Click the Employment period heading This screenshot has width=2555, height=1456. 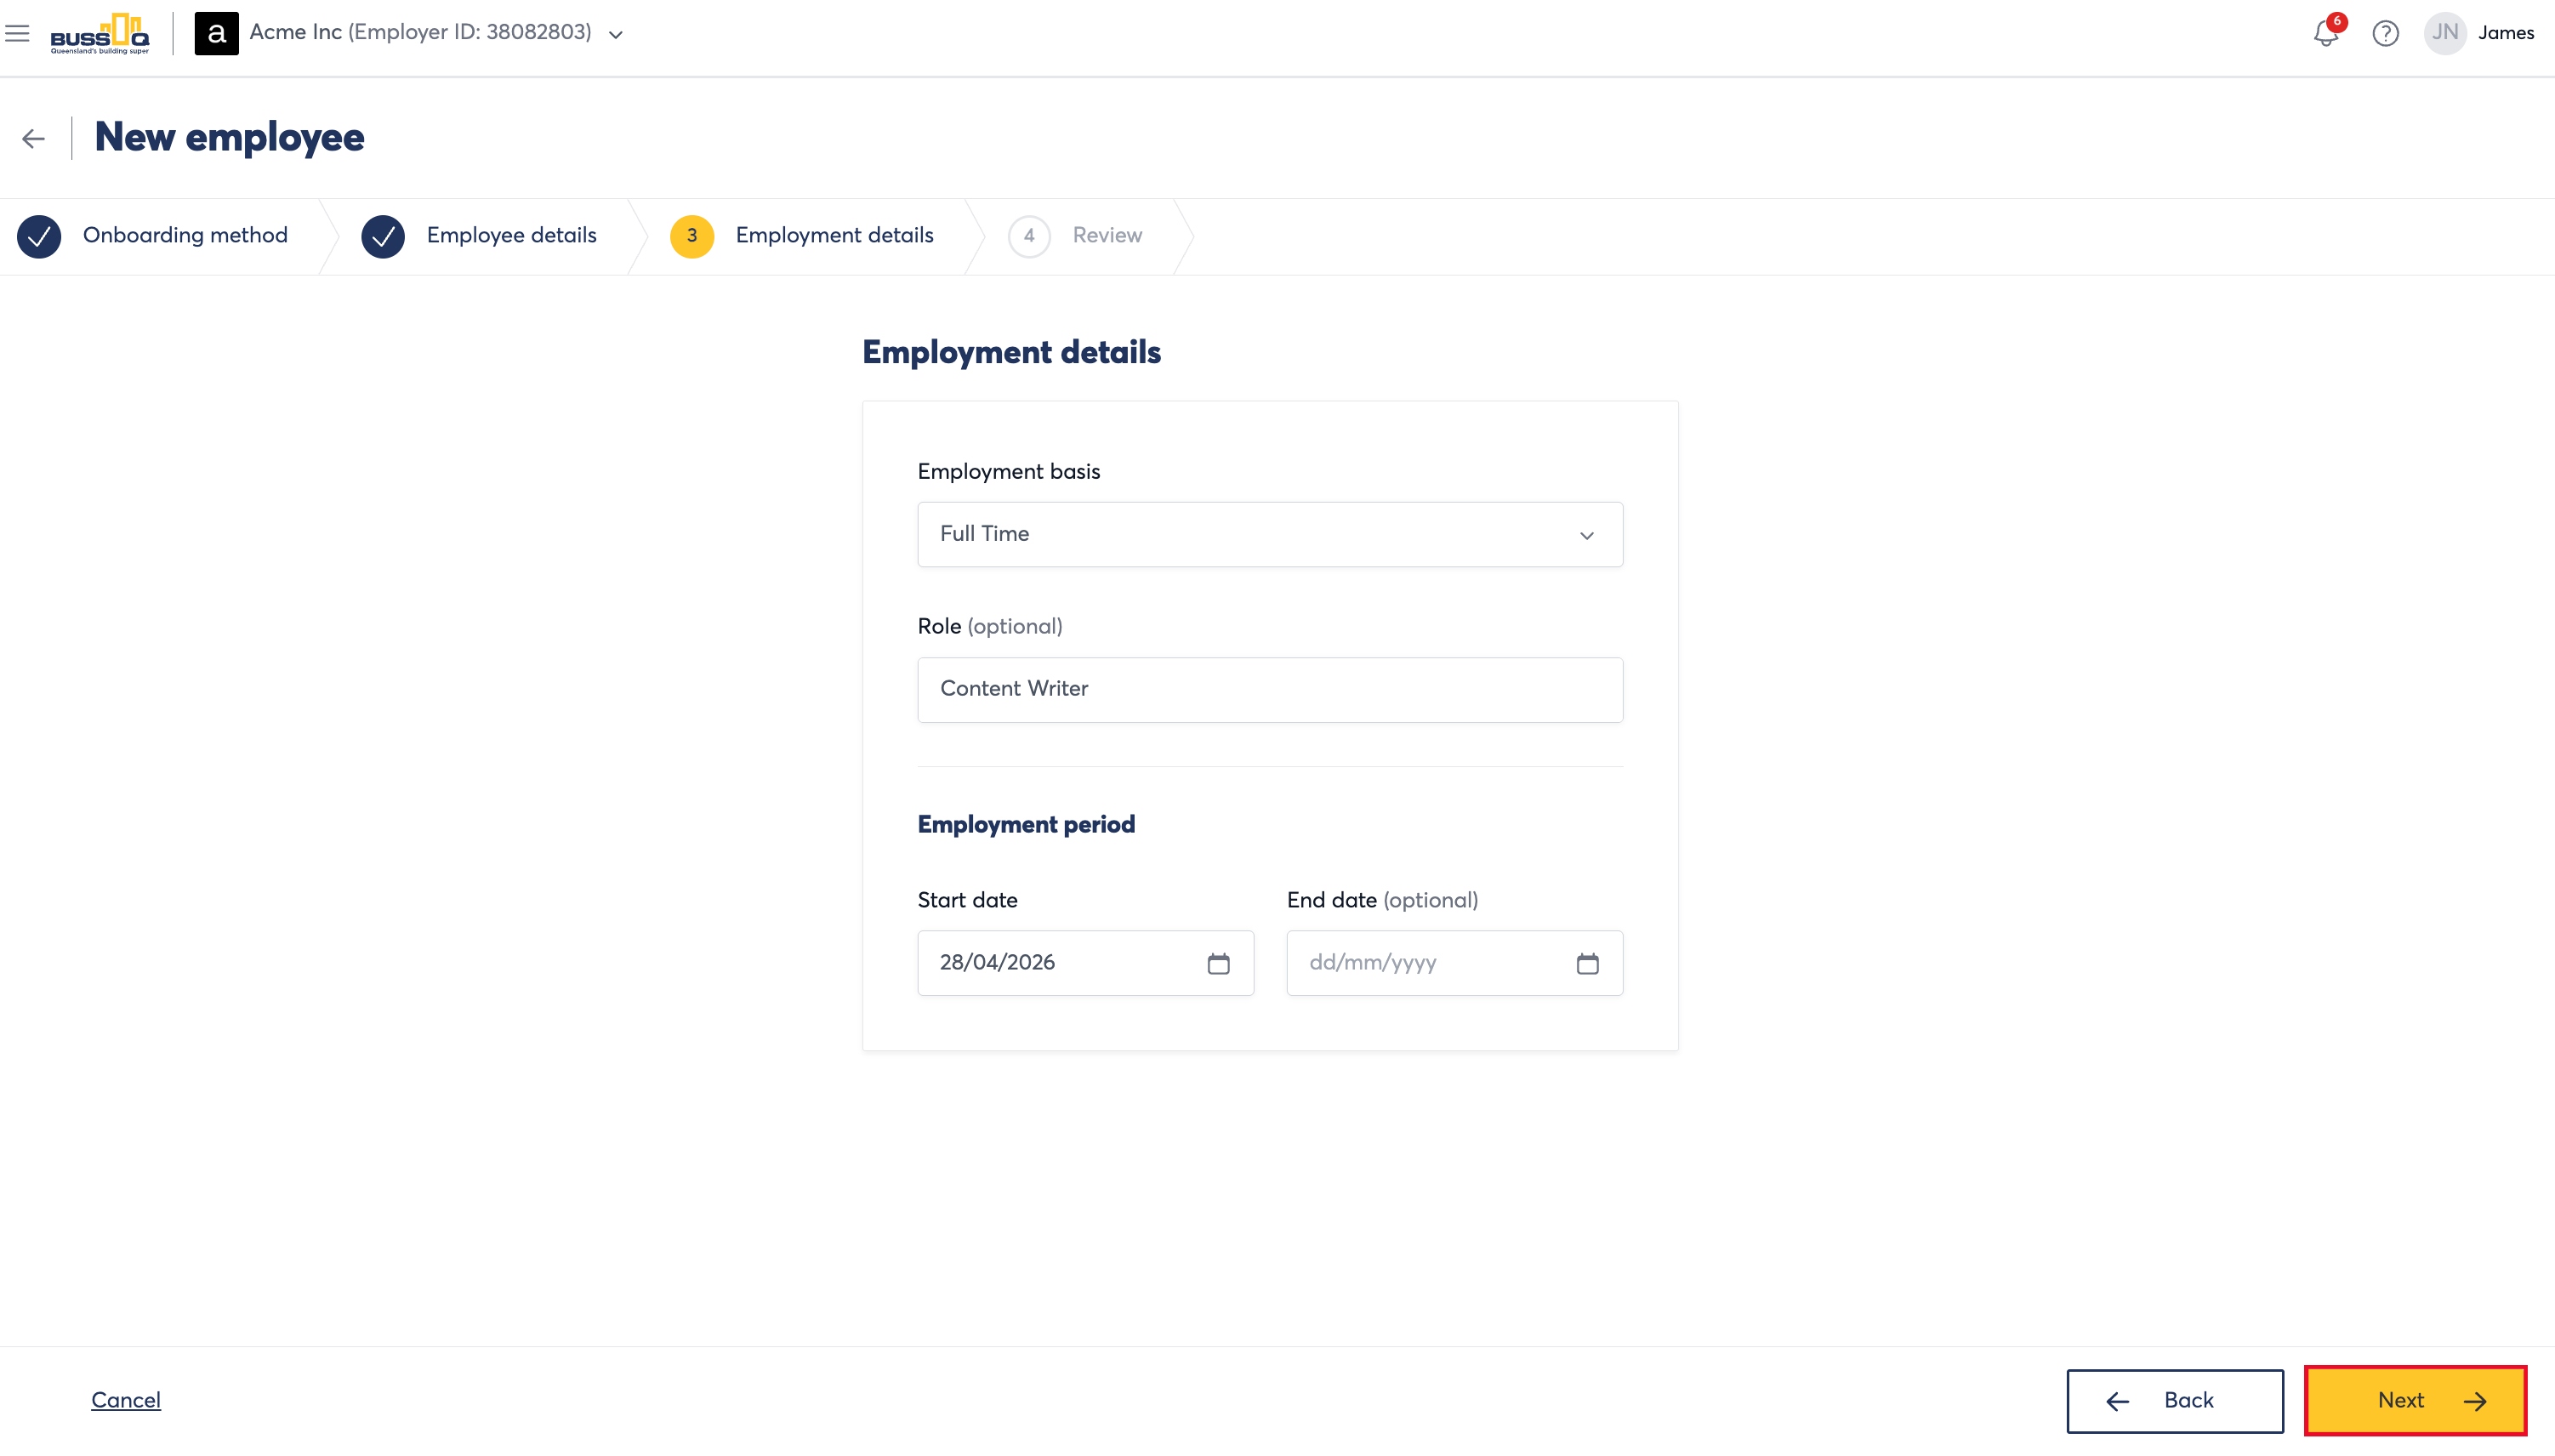tap(1026, 824)
